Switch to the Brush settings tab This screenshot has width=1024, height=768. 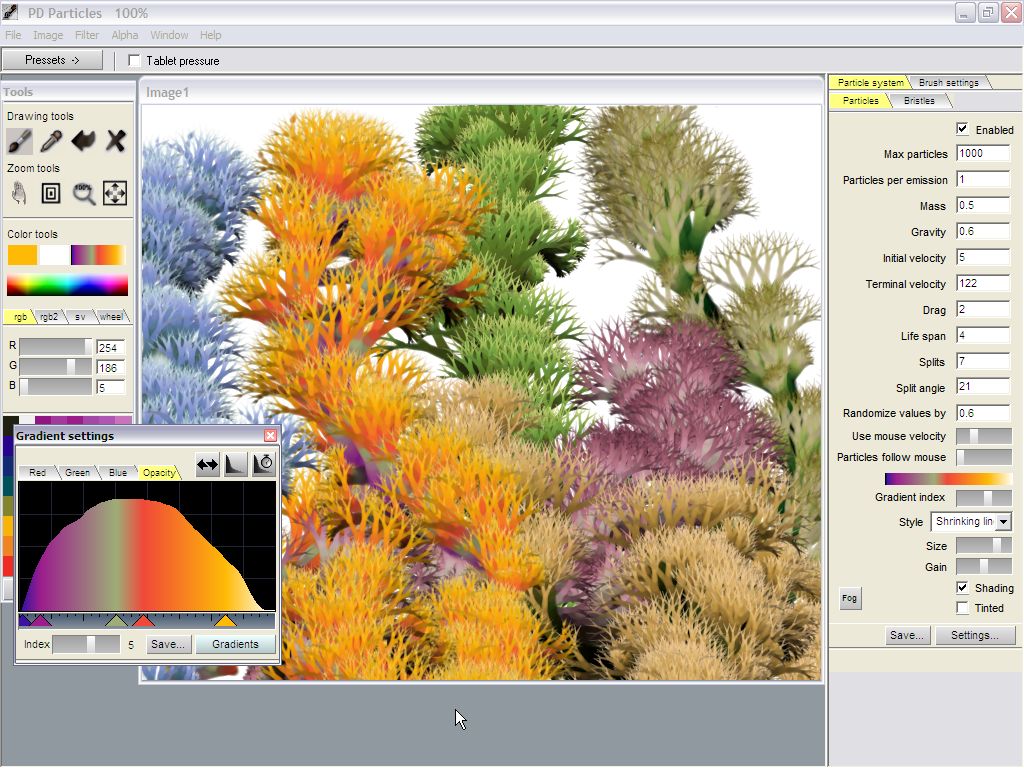click(949, 82)
